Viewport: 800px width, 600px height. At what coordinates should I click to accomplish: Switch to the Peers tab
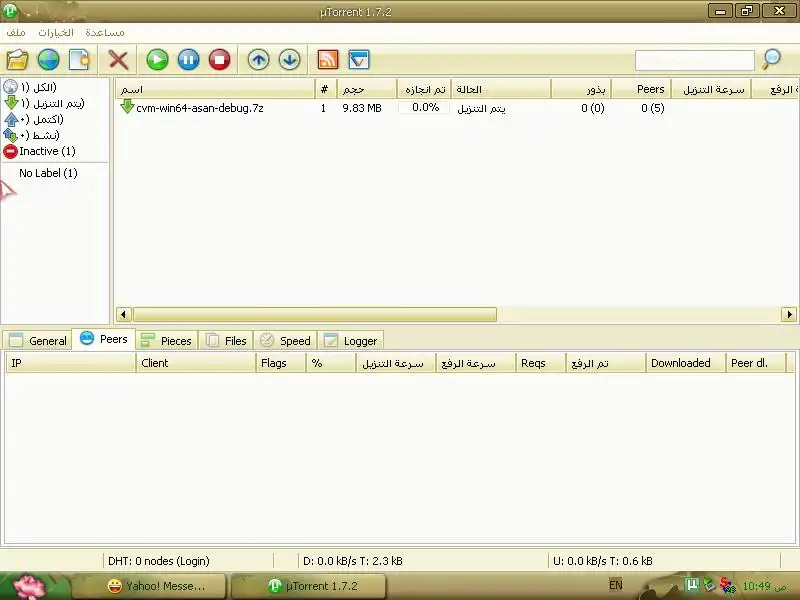coord(104,339)
